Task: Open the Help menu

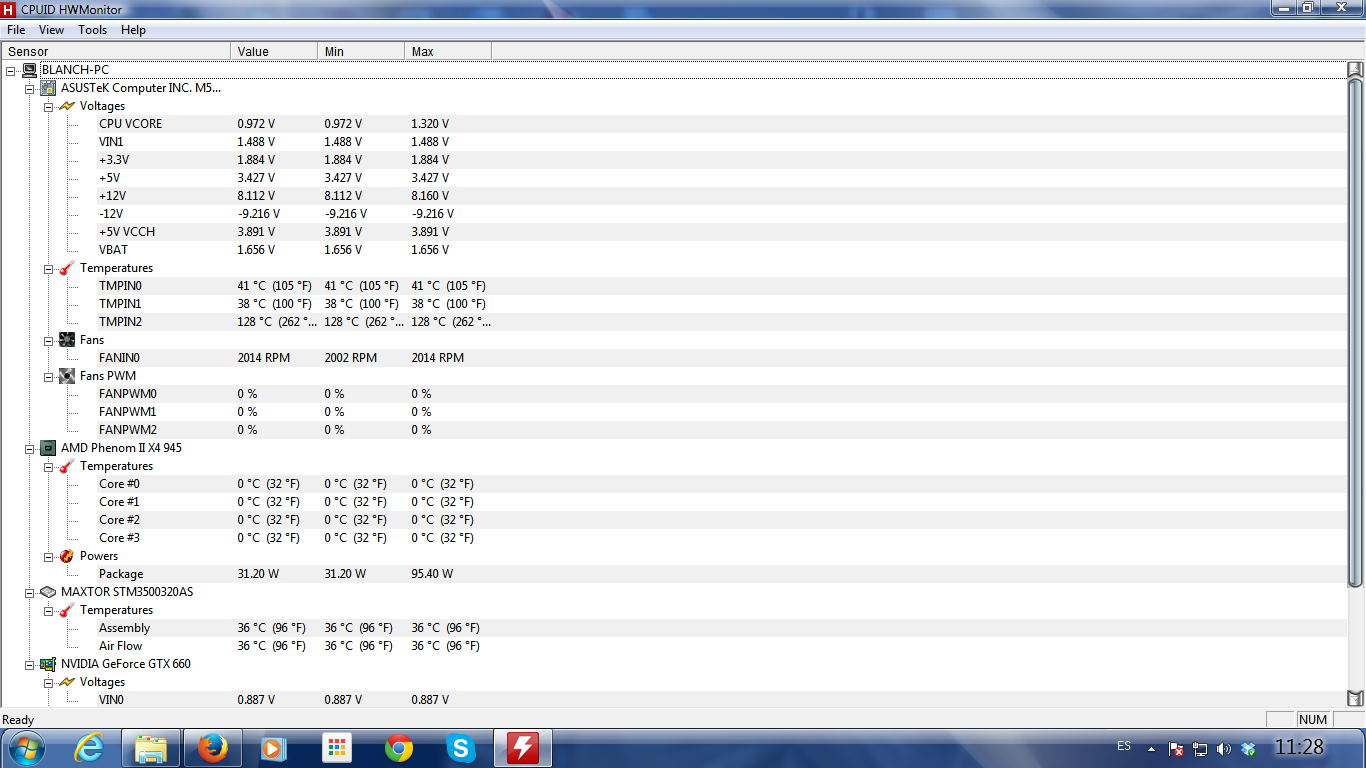Action: click(134, 30)
